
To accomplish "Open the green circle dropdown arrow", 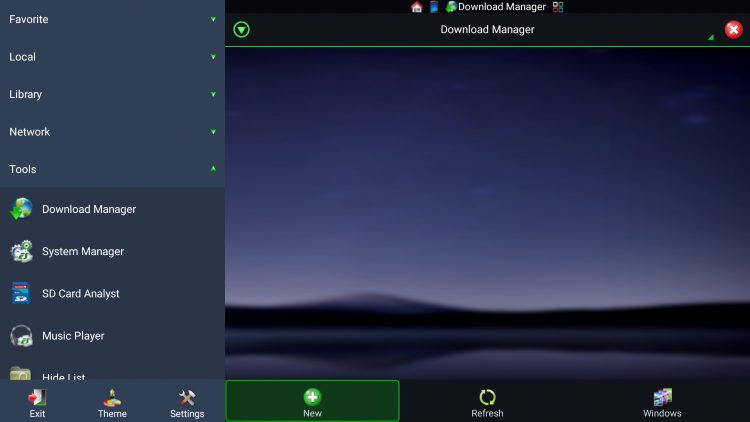I will coord(241,30).
